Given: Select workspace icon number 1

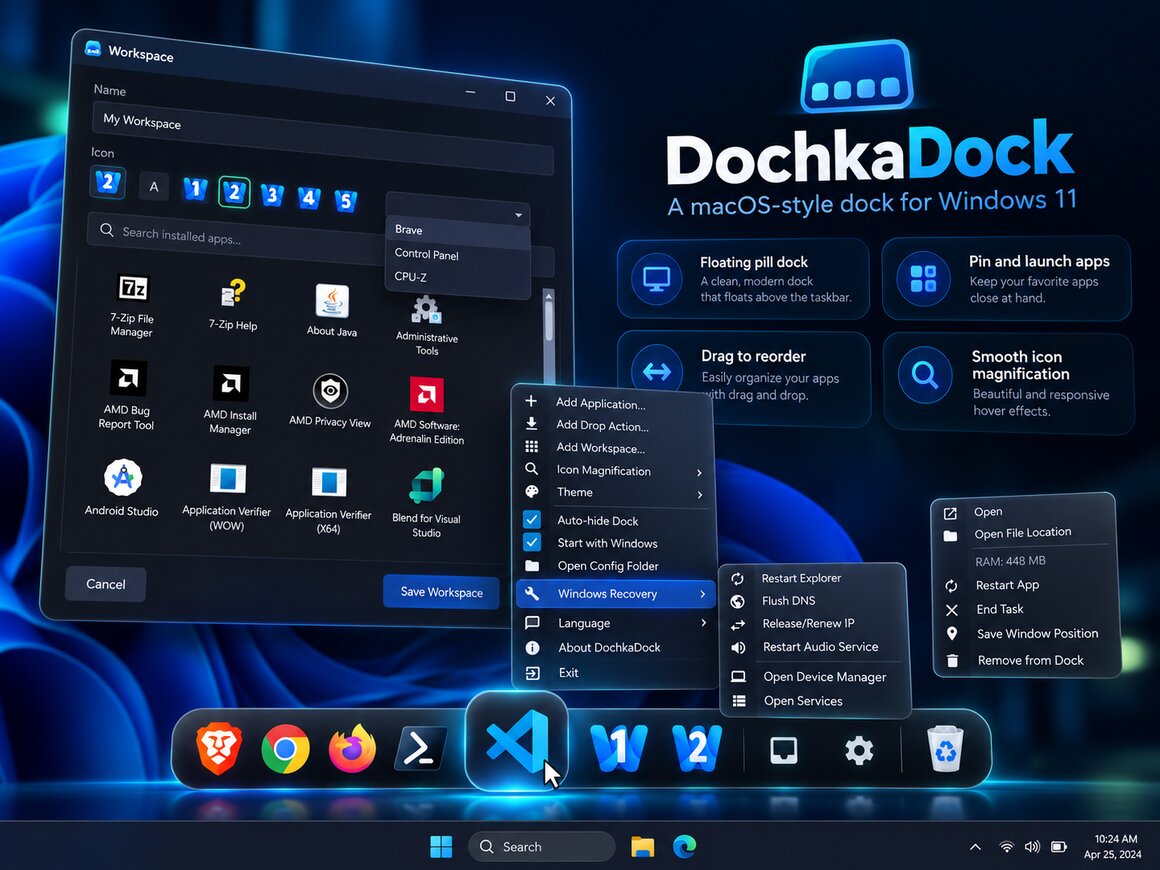Looking at the screenshot, I should coord(195,189).
